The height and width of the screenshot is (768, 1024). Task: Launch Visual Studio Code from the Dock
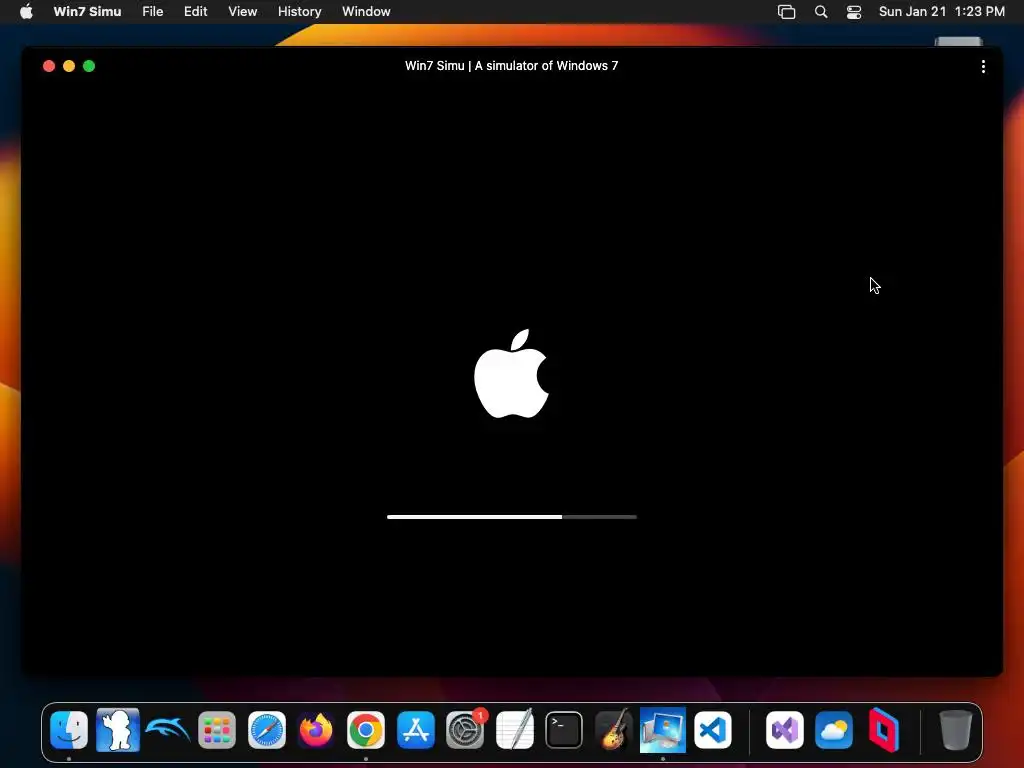click(x=712, y=729)
